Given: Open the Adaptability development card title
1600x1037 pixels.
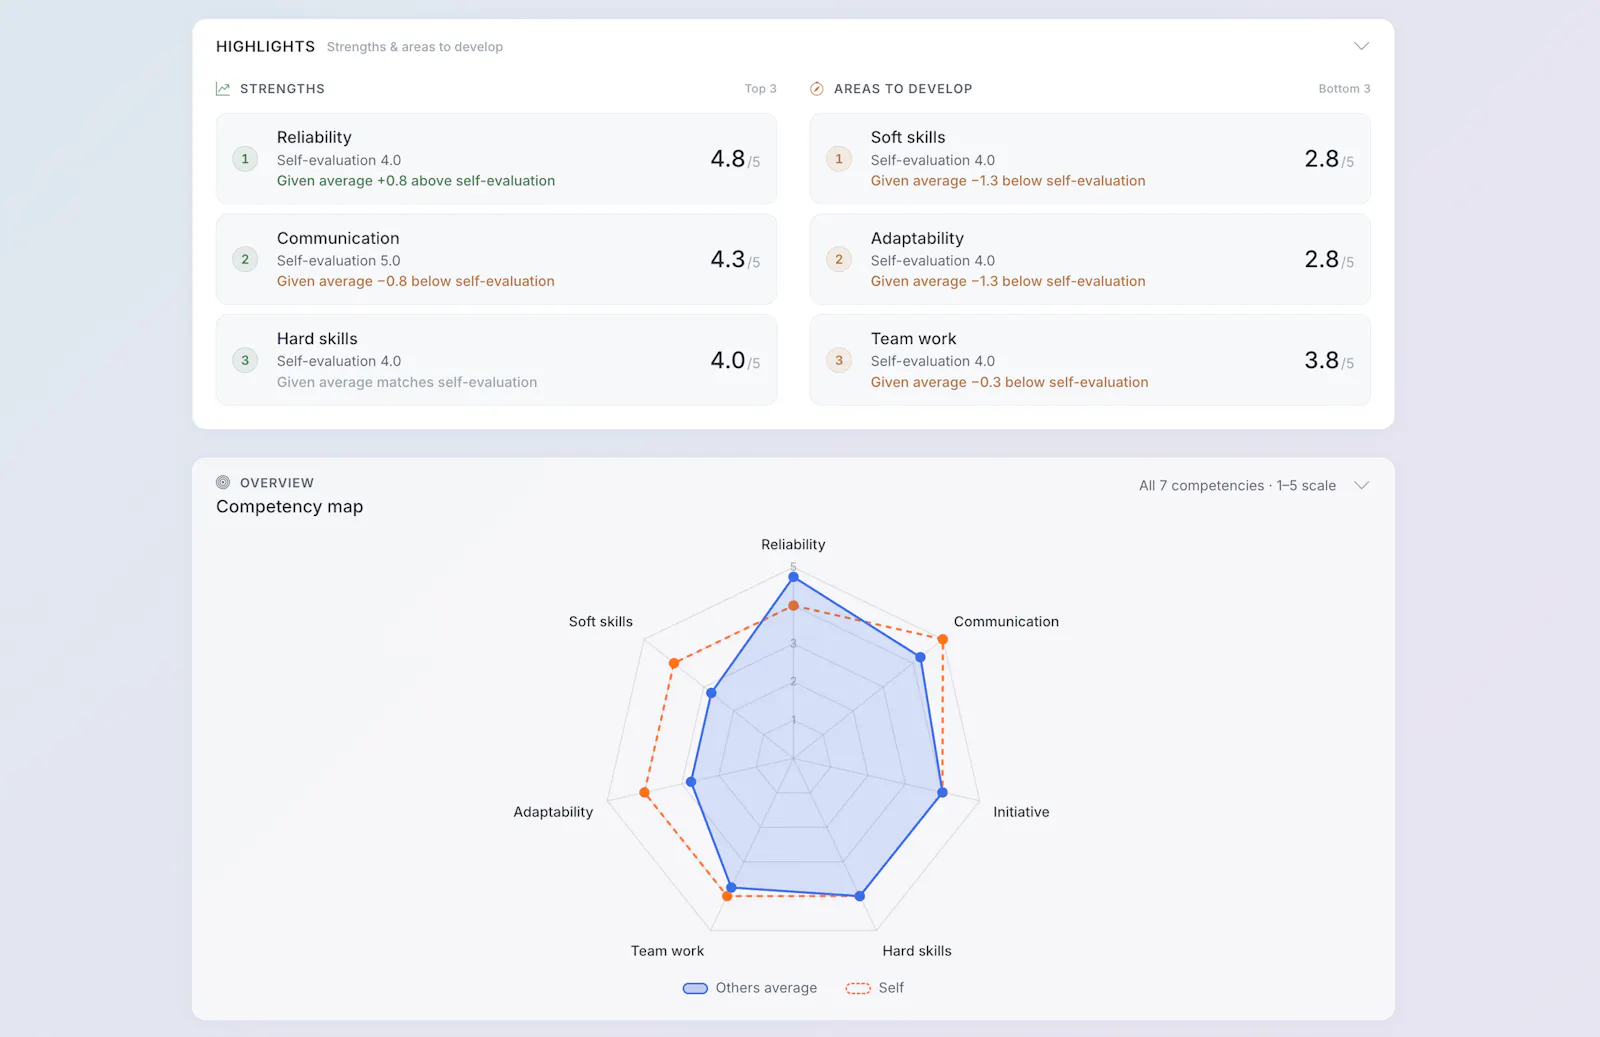Looking at the screenshot, I should [917, 238].
